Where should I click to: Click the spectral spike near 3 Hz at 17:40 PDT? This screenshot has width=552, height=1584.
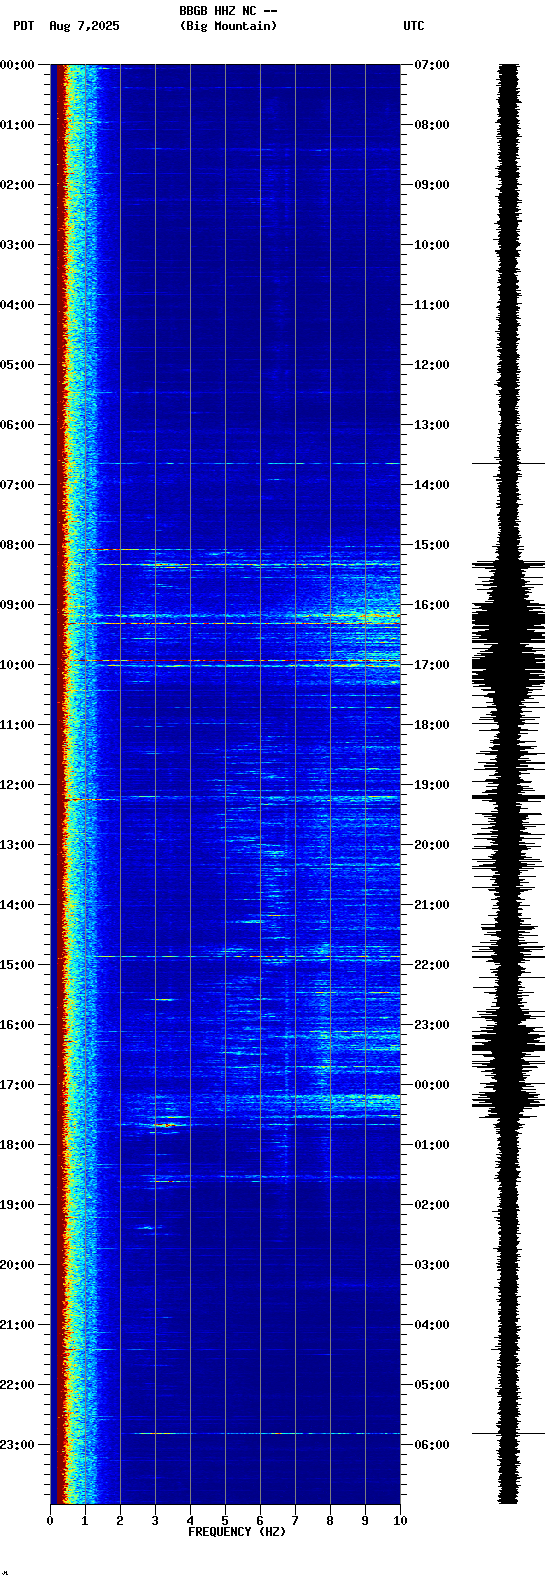(163, 1126)
